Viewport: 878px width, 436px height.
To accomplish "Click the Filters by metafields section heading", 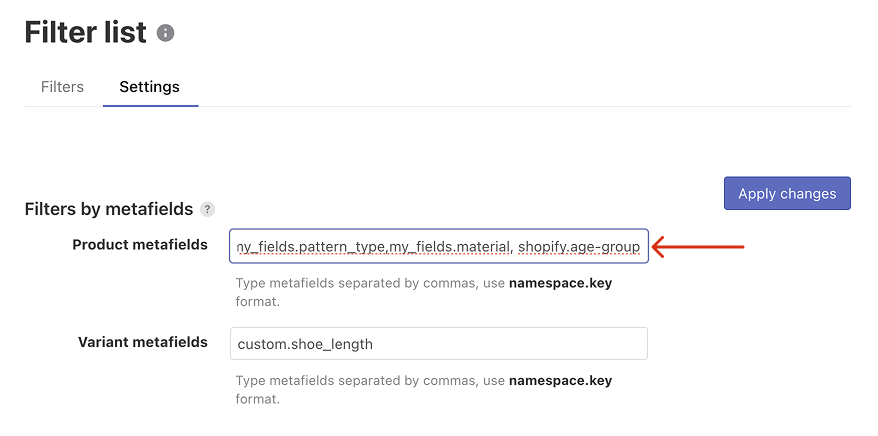I will (x=109, y=209).
